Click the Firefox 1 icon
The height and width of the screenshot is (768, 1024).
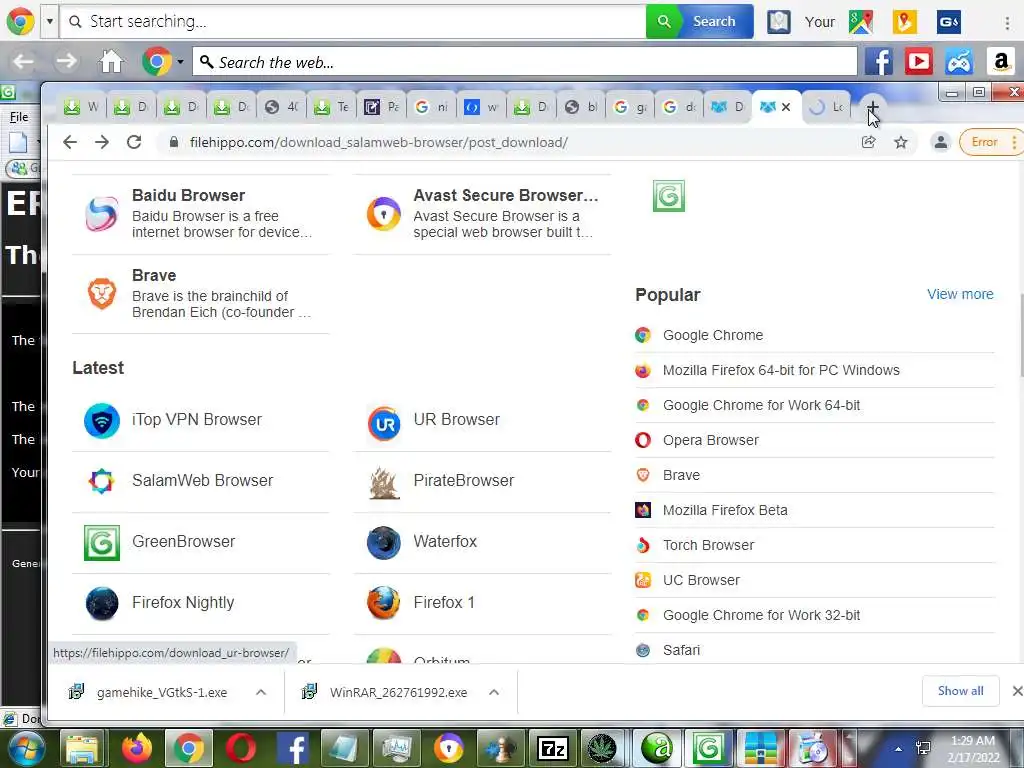tap(384, 603)
